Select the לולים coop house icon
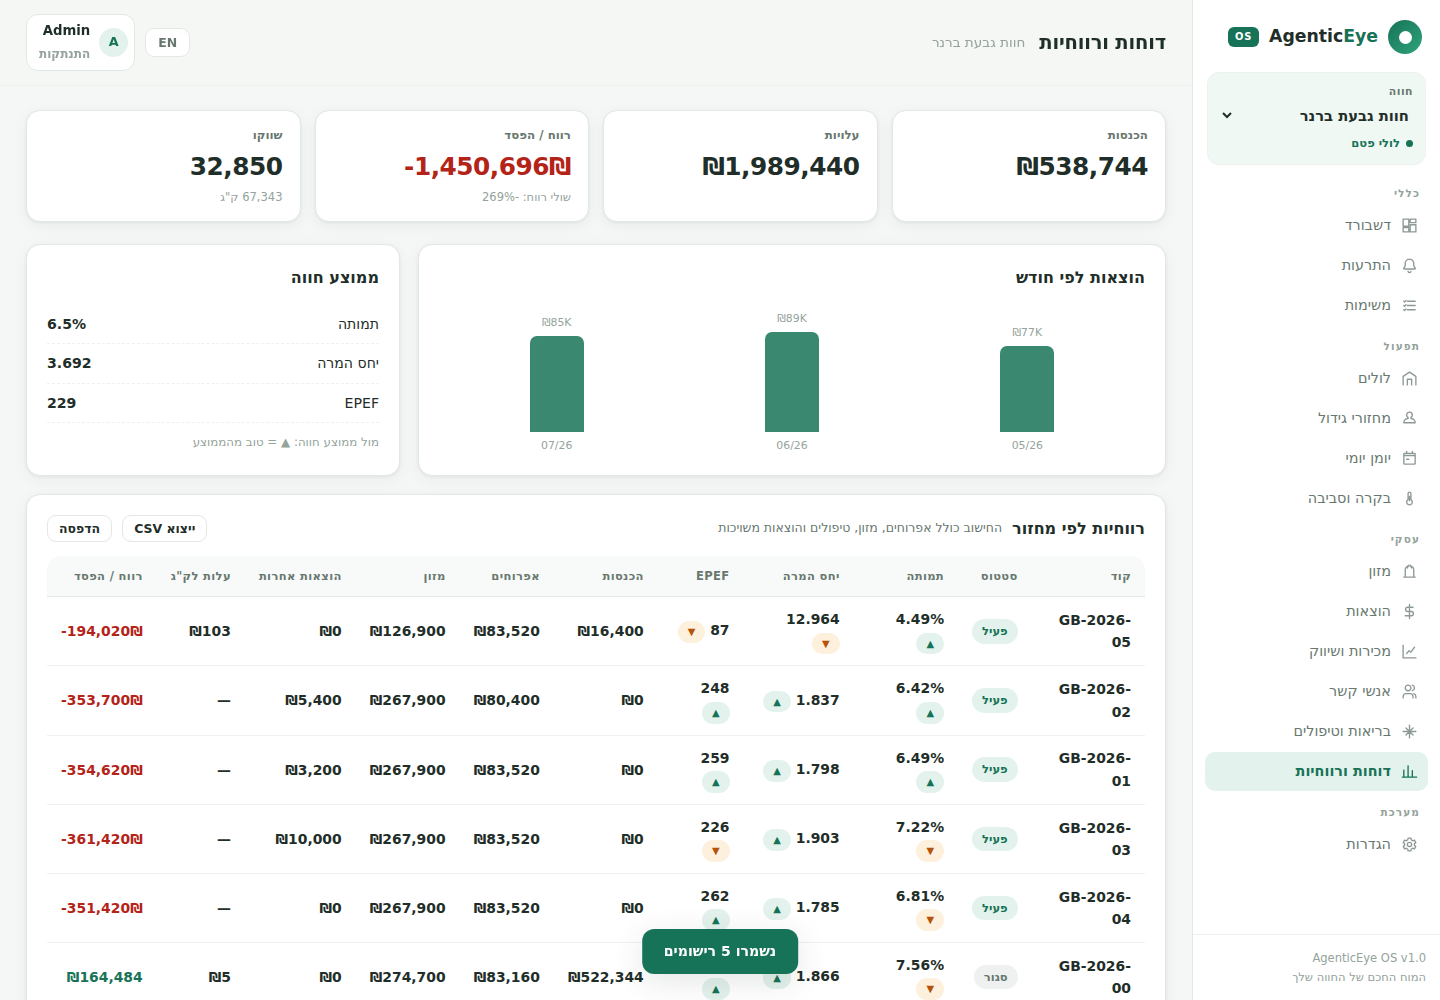1440x1000 pixels. (x=1409, y=379)
